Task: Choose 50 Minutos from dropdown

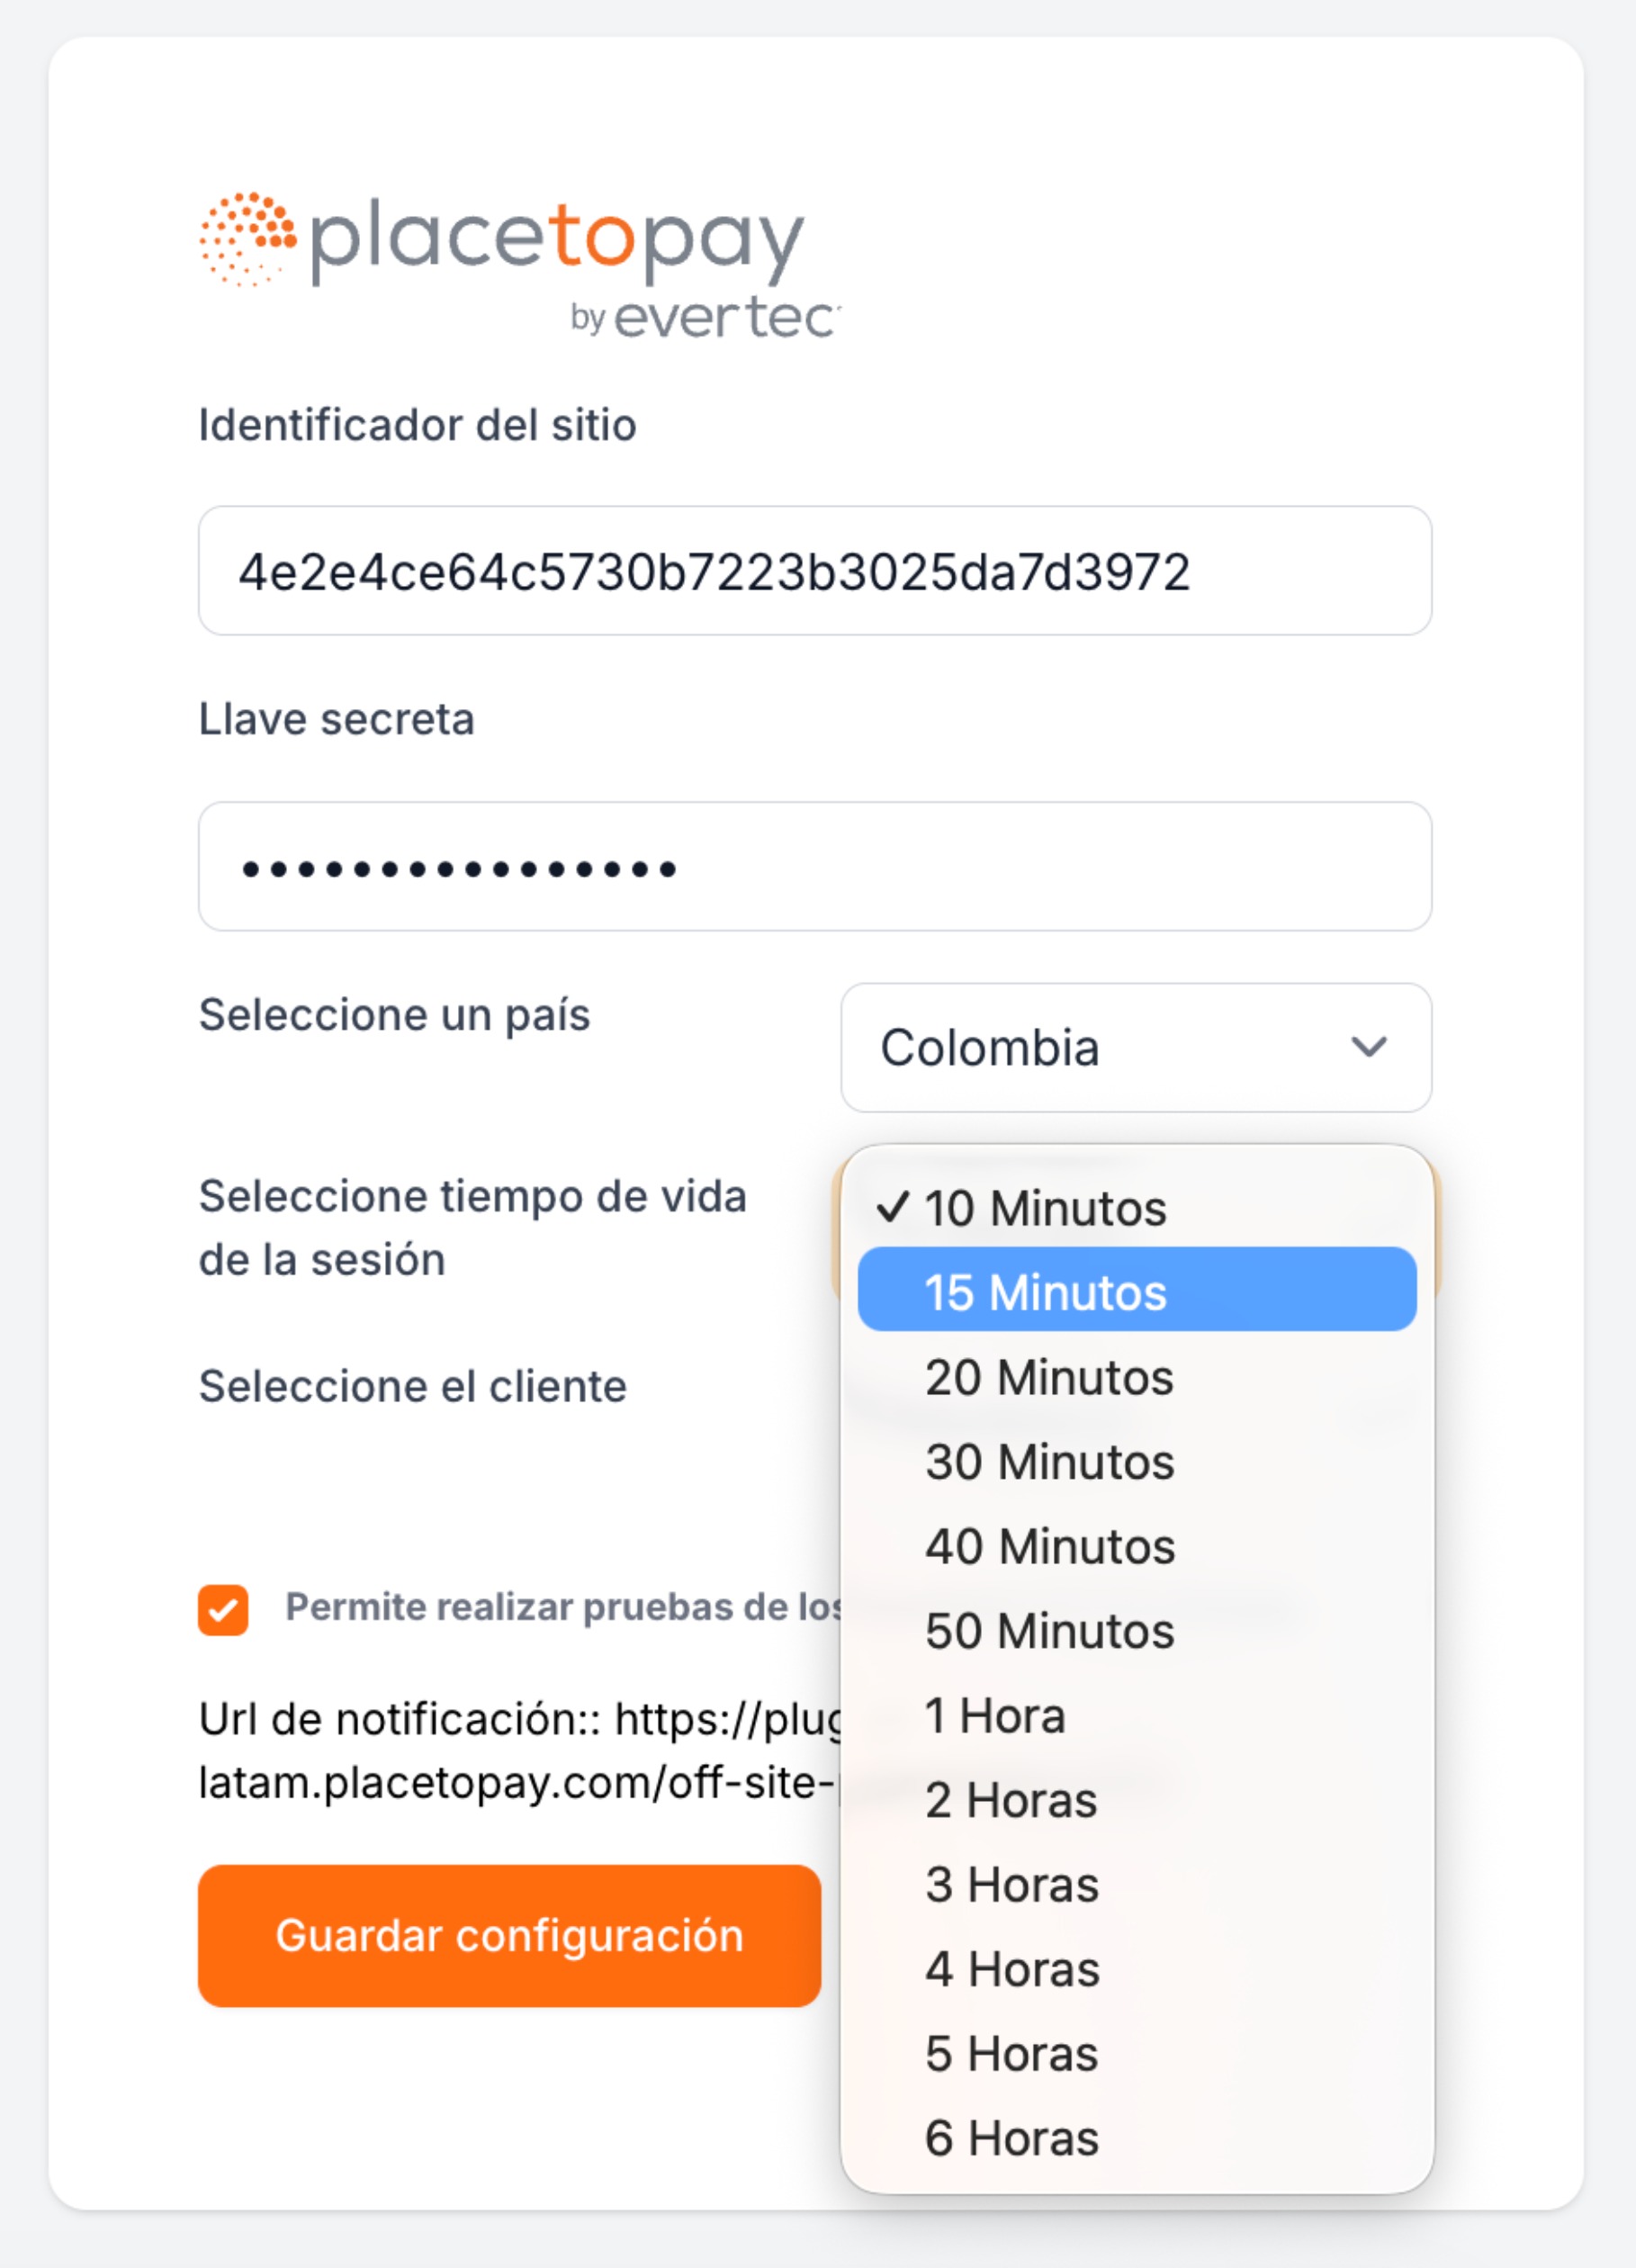Action: click(x=1049, y=1631)
